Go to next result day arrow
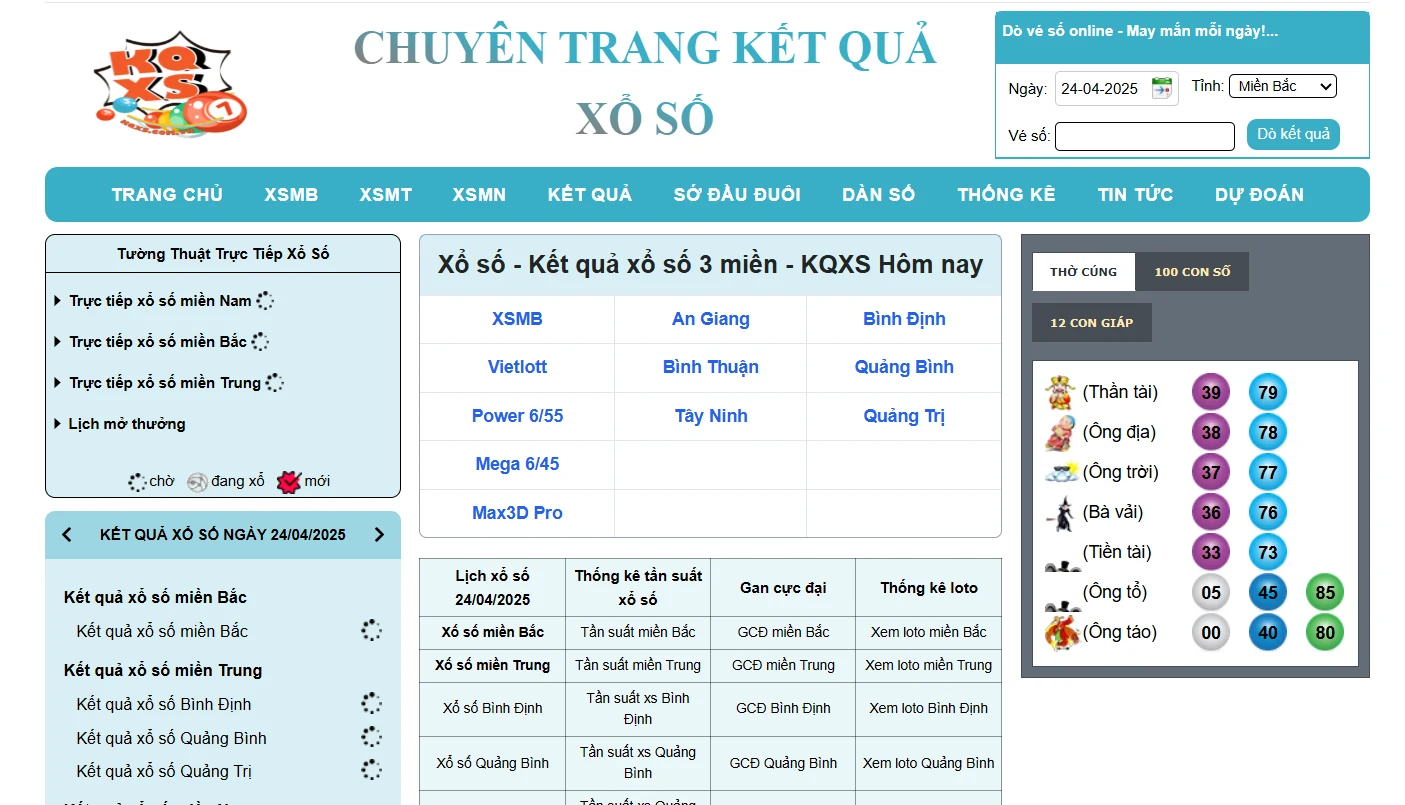 click(379, 535)
